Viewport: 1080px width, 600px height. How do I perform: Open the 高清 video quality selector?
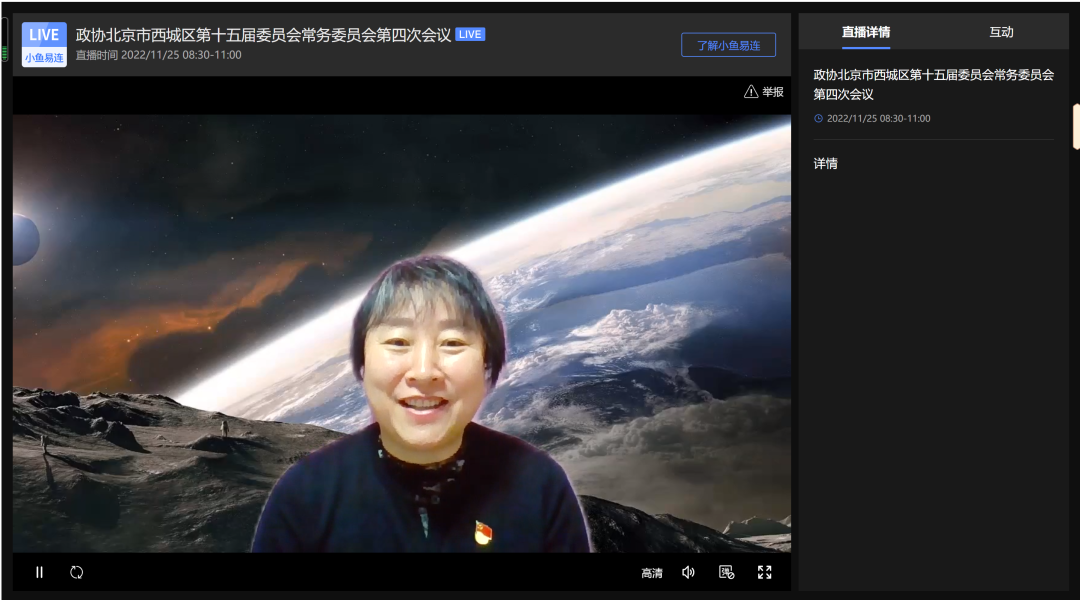point(652,573)
